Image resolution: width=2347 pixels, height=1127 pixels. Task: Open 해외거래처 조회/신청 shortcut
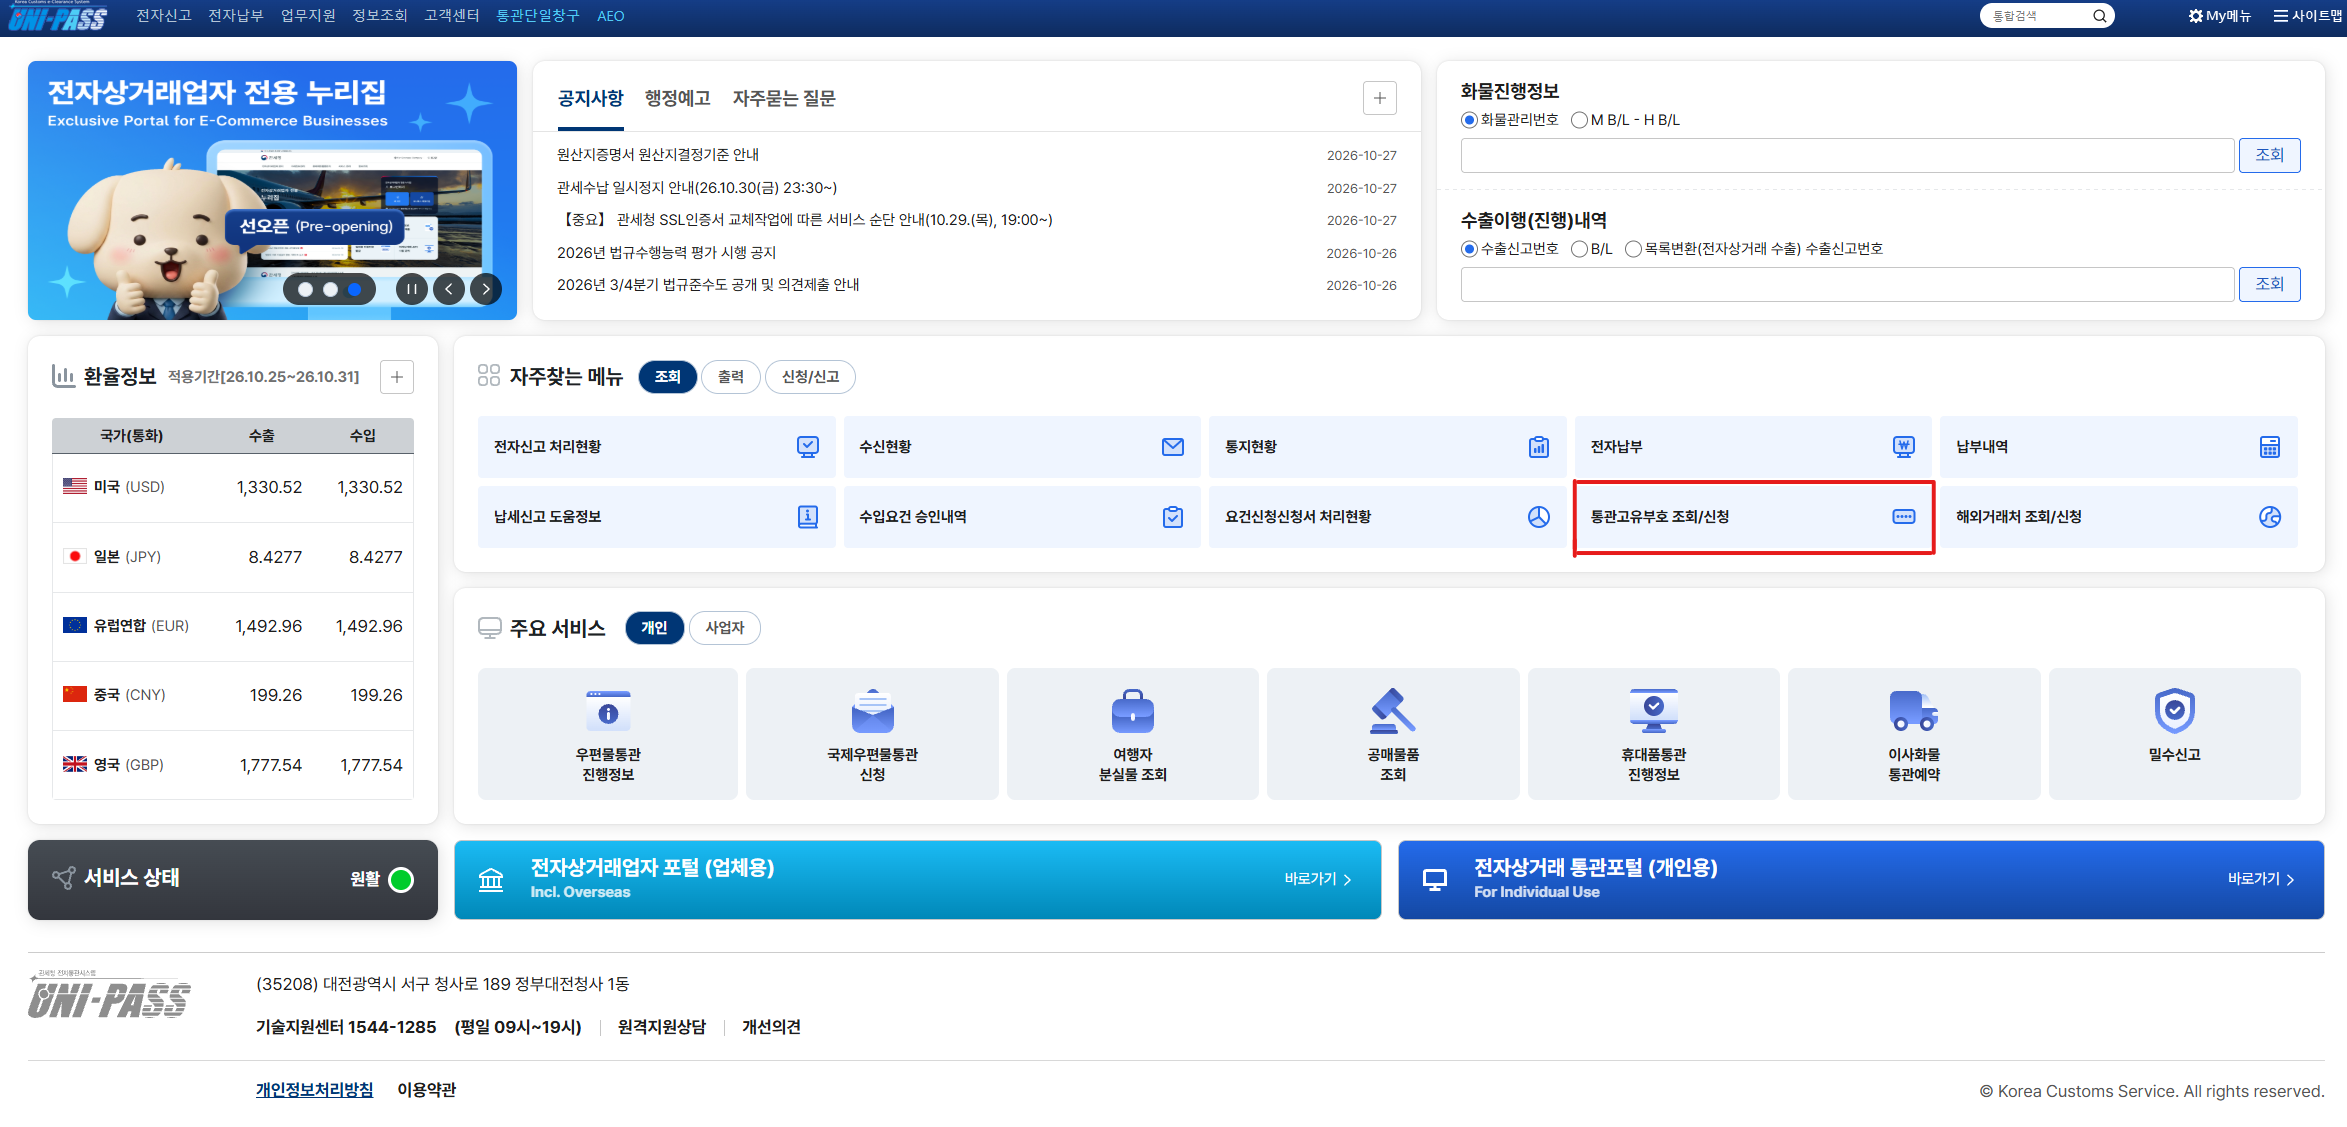pos(2118,517)
